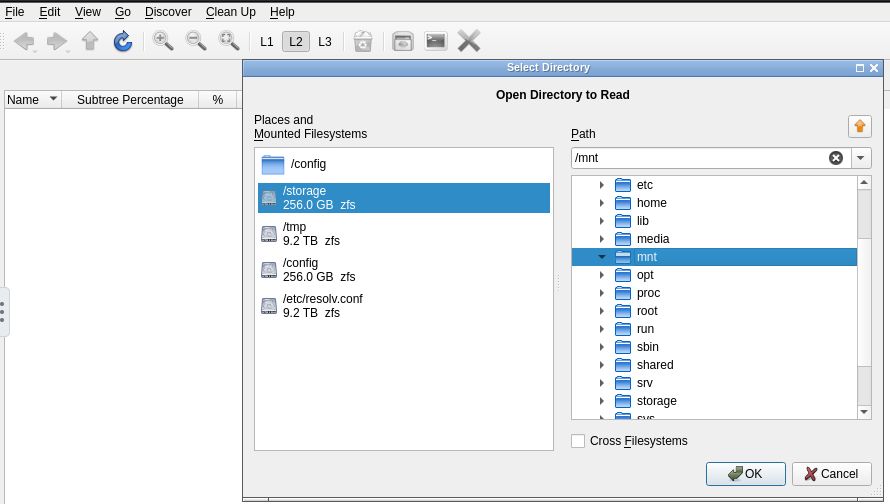890x504 pixels.
Task: Select the /tmp 9.2 TB zfs filesystem
Action: point(404,234)
